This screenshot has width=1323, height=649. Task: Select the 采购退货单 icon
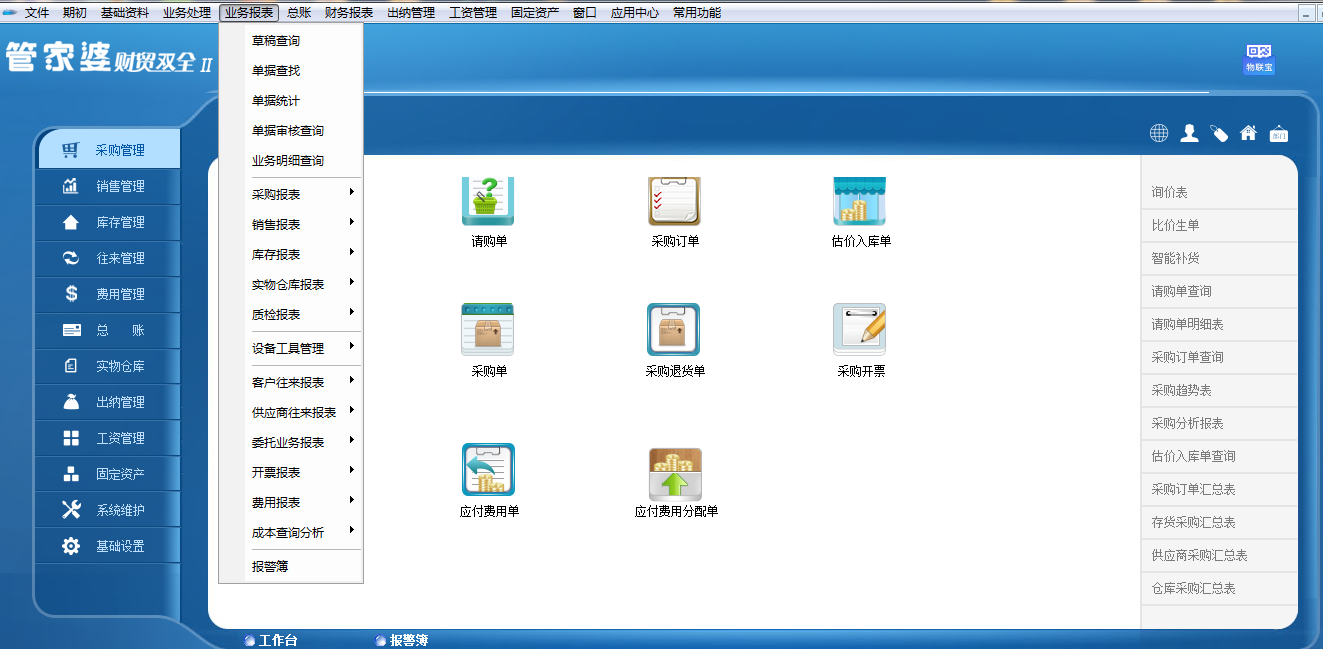[674, 330]
